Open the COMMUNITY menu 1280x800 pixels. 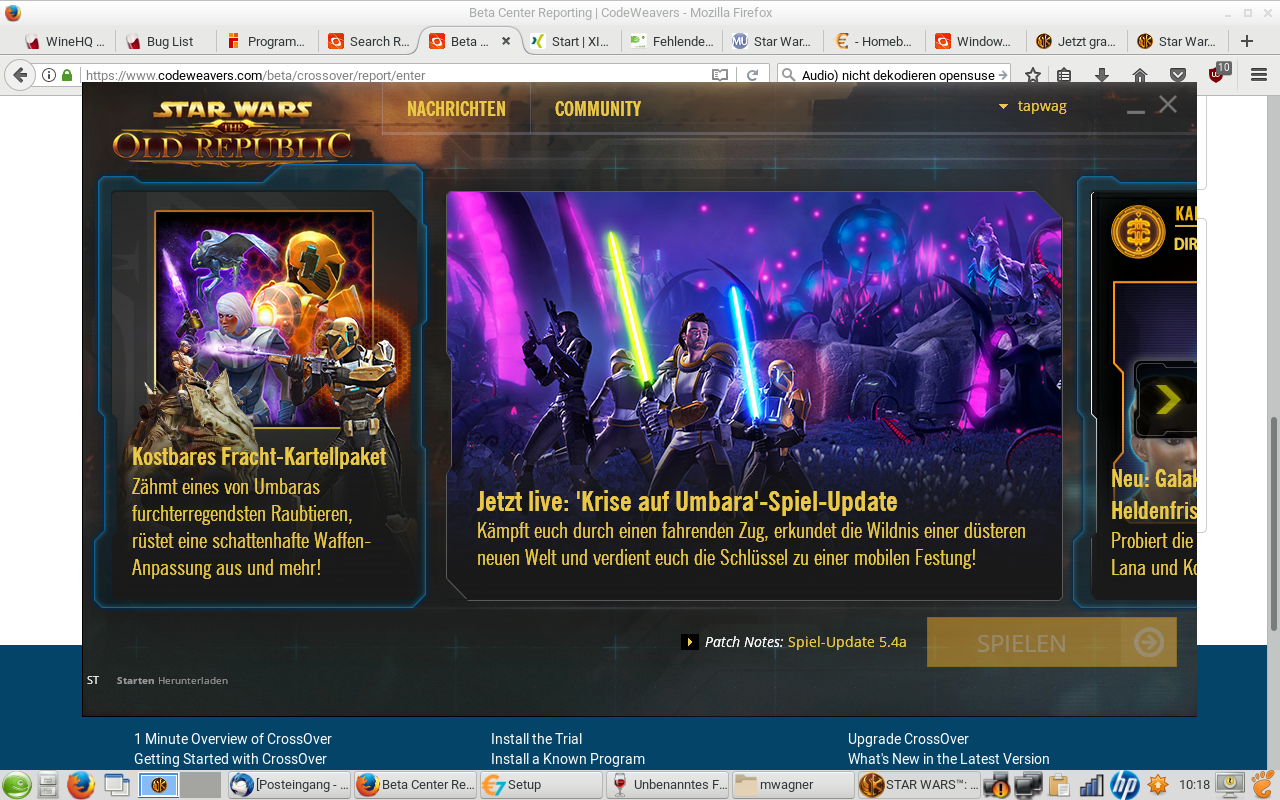click(598, 109)
